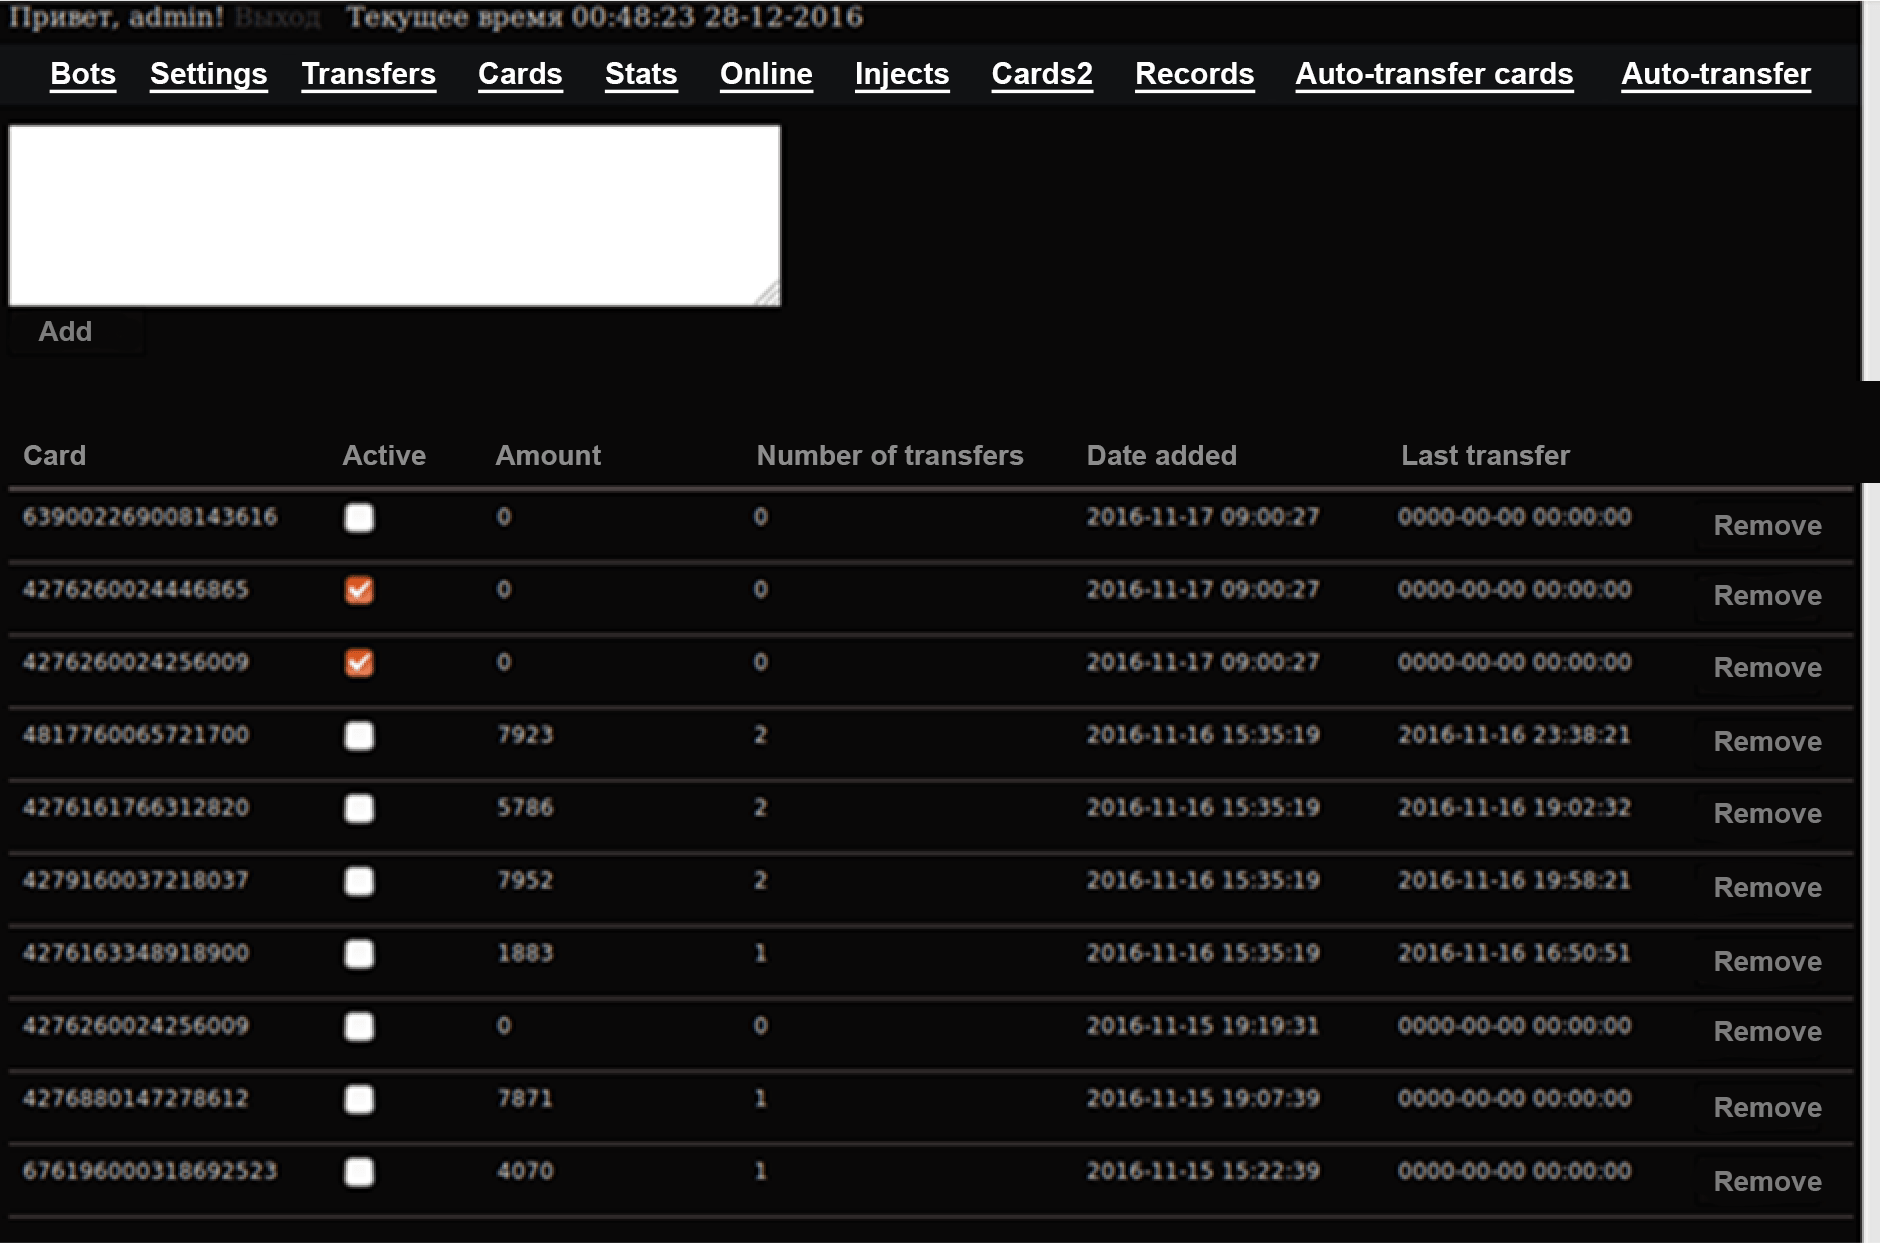Switch to the Stats page
Screen dimensions: 1880x1243
click(641, 74)
